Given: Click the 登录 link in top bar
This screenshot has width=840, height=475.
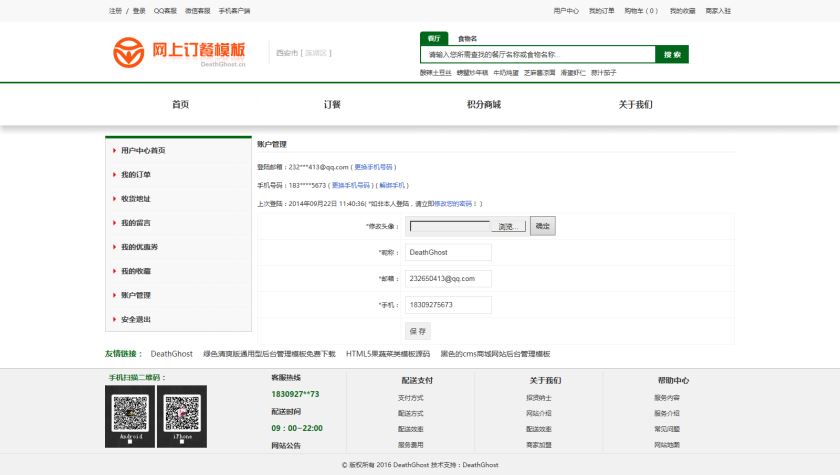Looking at the screenshot, I should (139, 11).
